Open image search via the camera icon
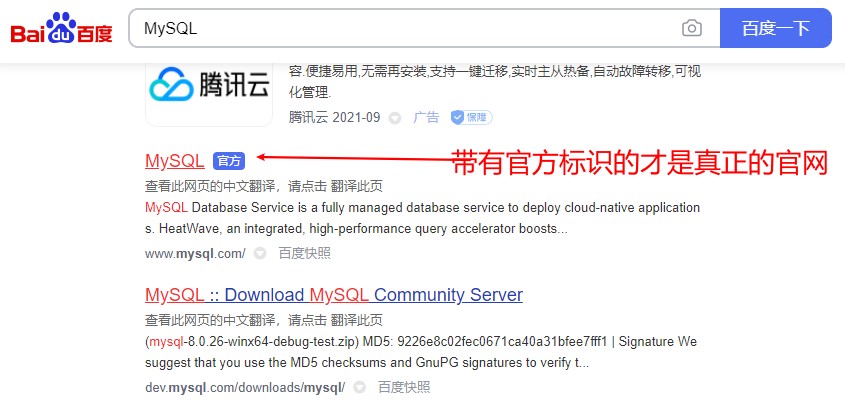Screen dimensions: 845x413 pyautogui.click(x=692, y=28)
